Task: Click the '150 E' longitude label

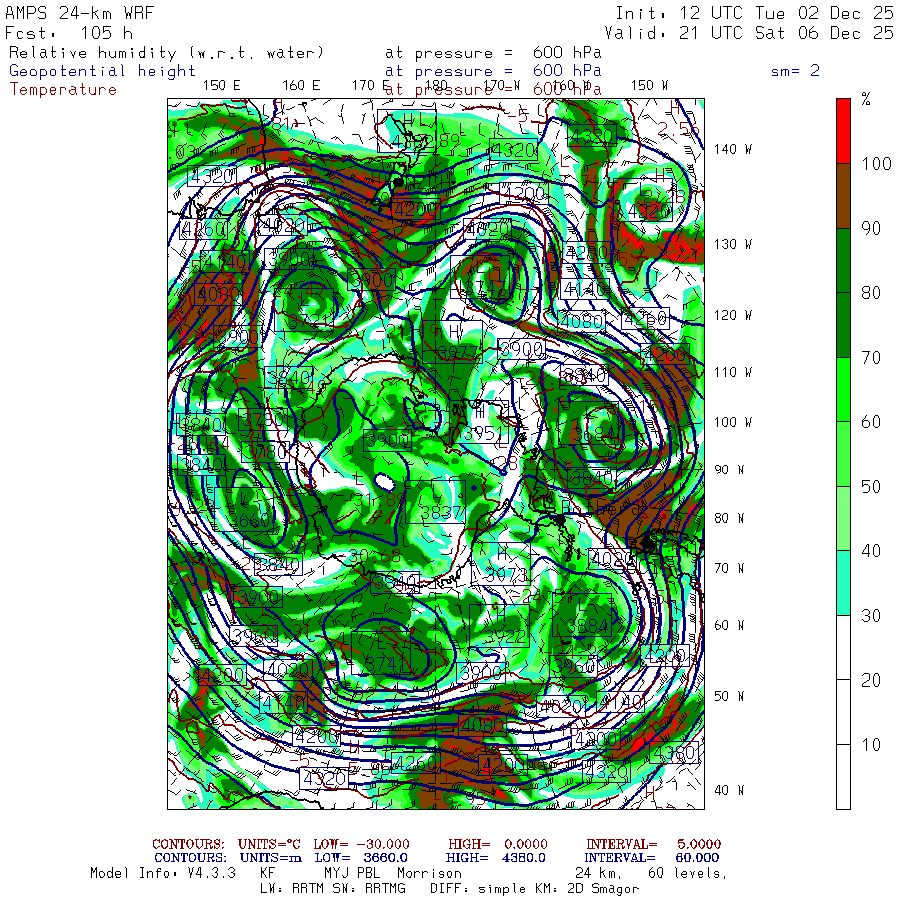Action: point(221,85)
